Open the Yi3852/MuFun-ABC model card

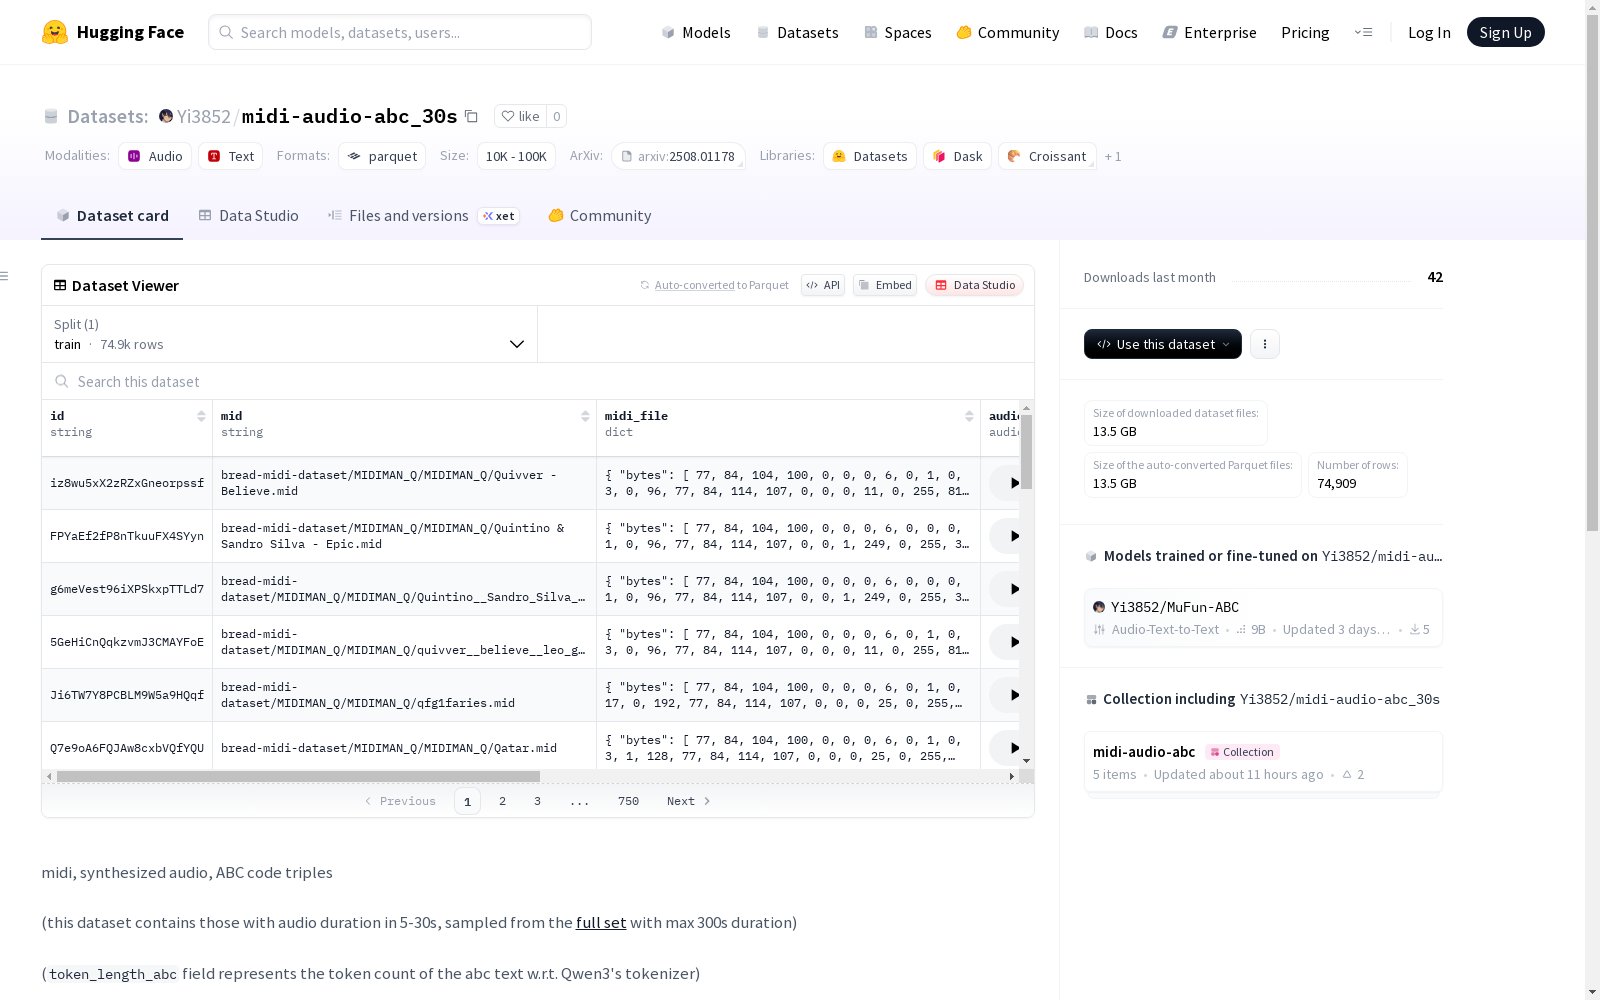click(1263, 618)
